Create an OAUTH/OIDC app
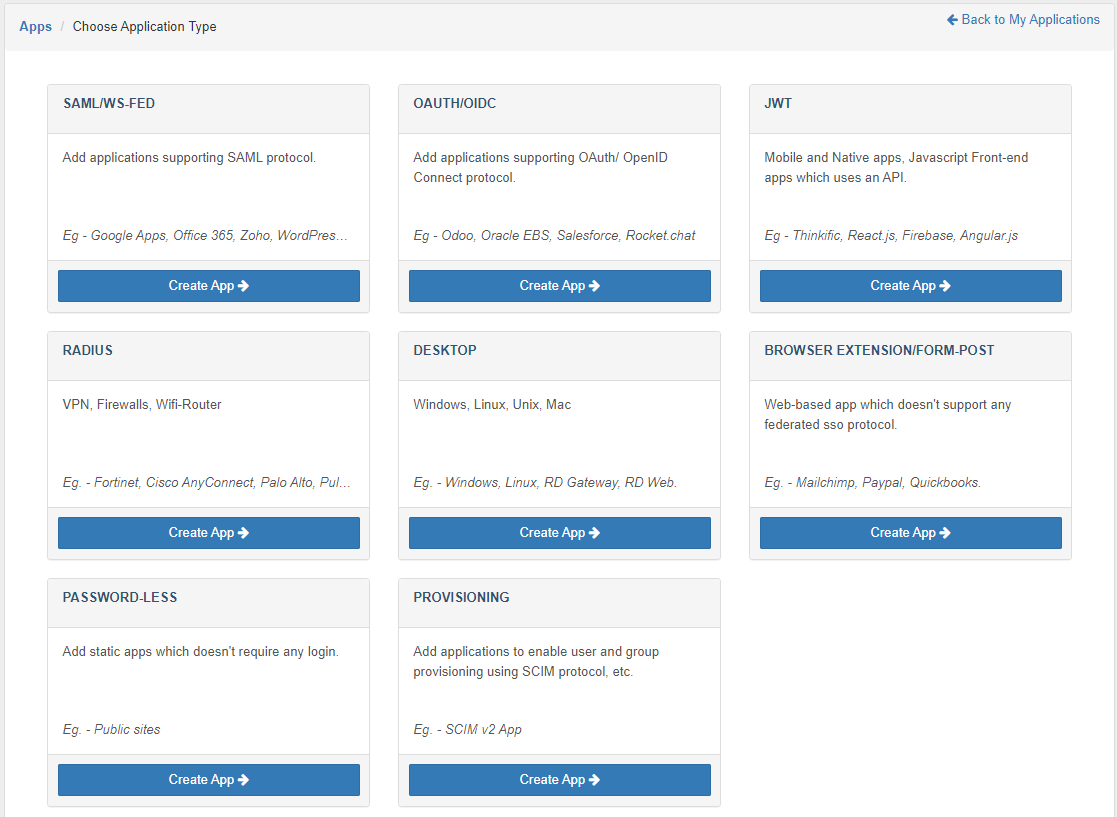This screenshot has width=1117, height=817. (x=559, y=286)
